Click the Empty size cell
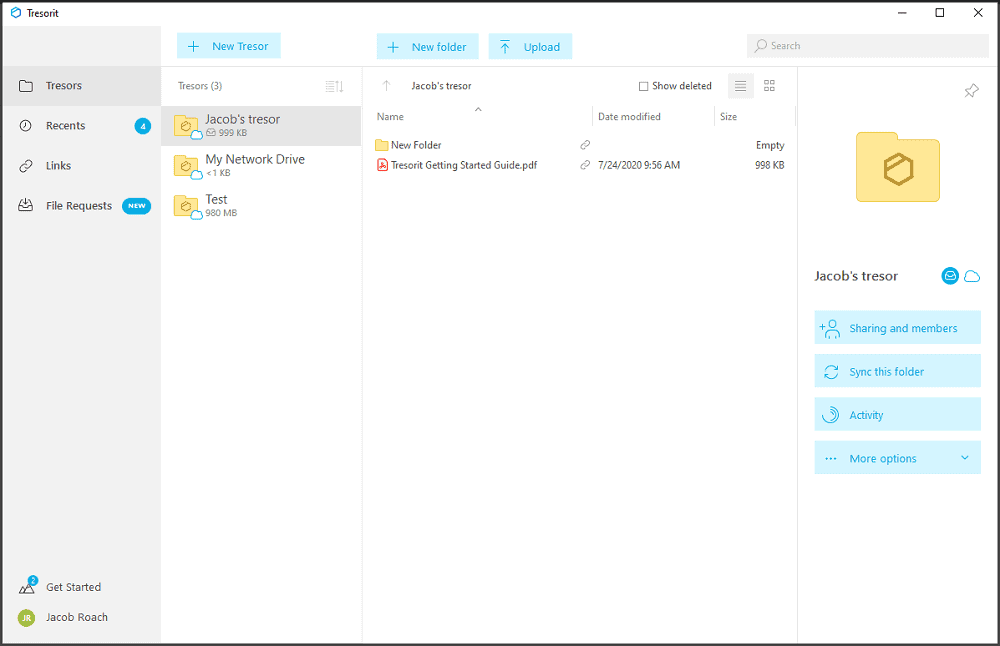Screen dimensions: 1000x646 coord(770,145)
